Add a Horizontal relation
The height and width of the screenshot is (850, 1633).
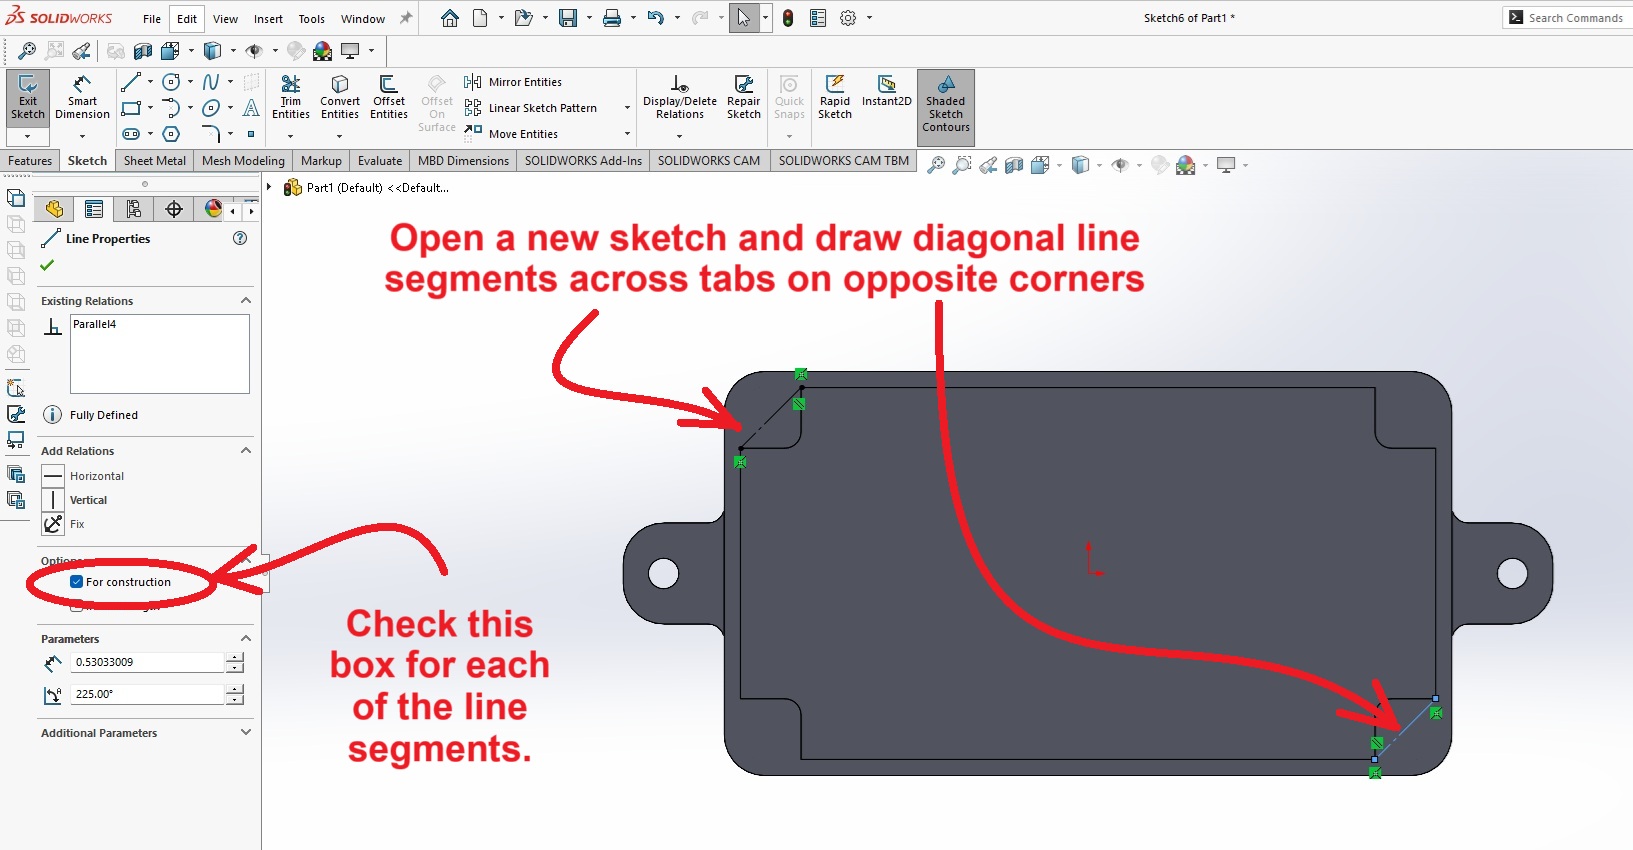pyautogui.click(x=96, y=476)
